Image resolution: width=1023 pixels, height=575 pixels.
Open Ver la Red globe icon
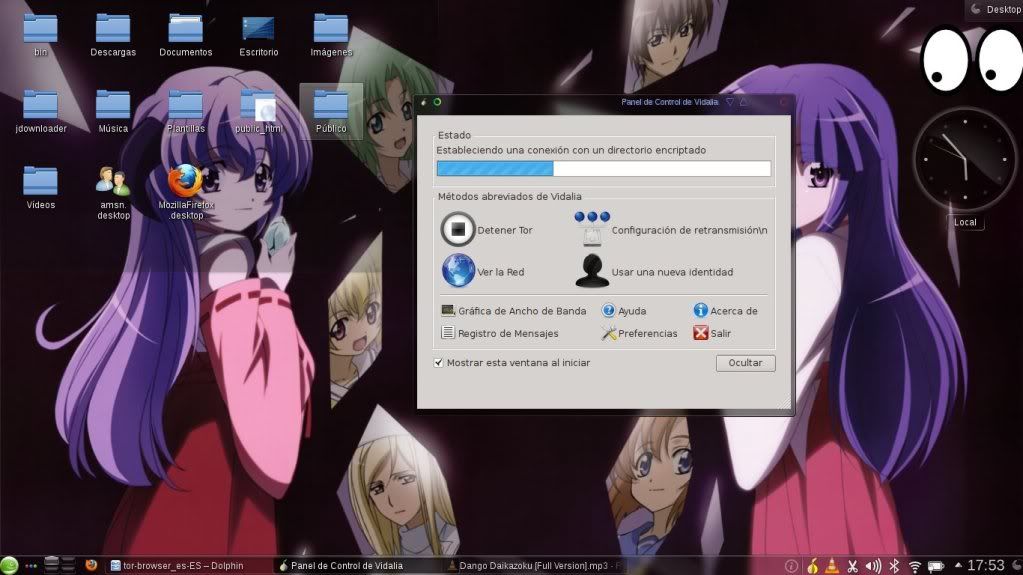click(x=458, y=271)
